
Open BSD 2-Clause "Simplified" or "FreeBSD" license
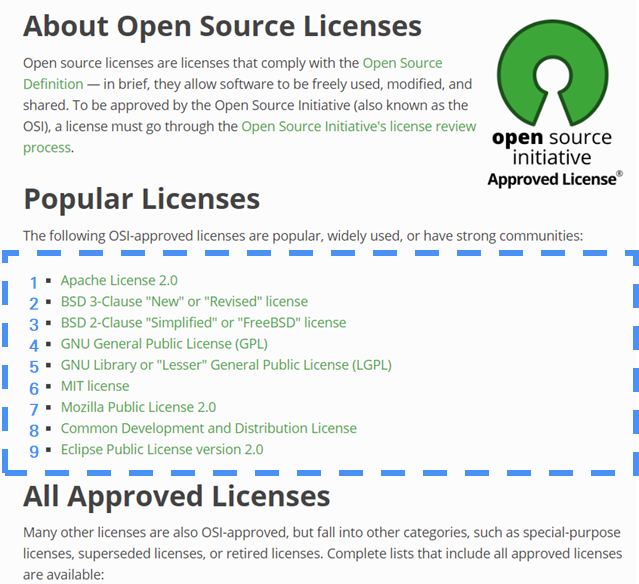203,323
